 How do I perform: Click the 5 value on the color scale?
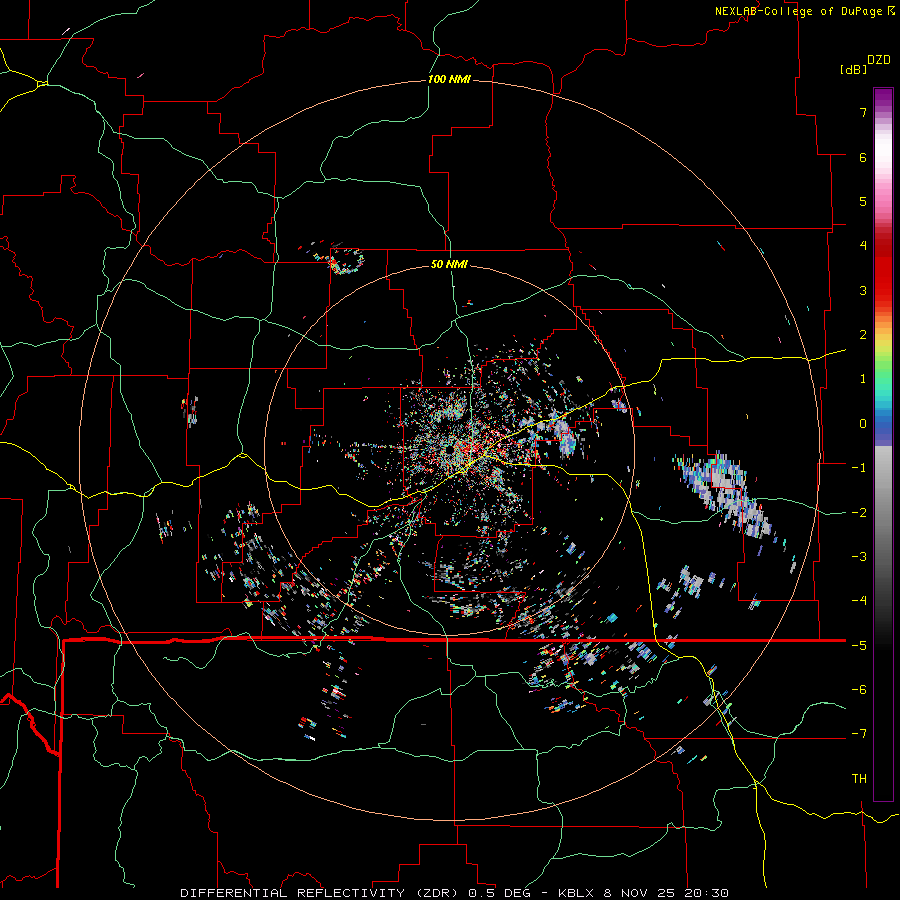(x=863, y=201)
